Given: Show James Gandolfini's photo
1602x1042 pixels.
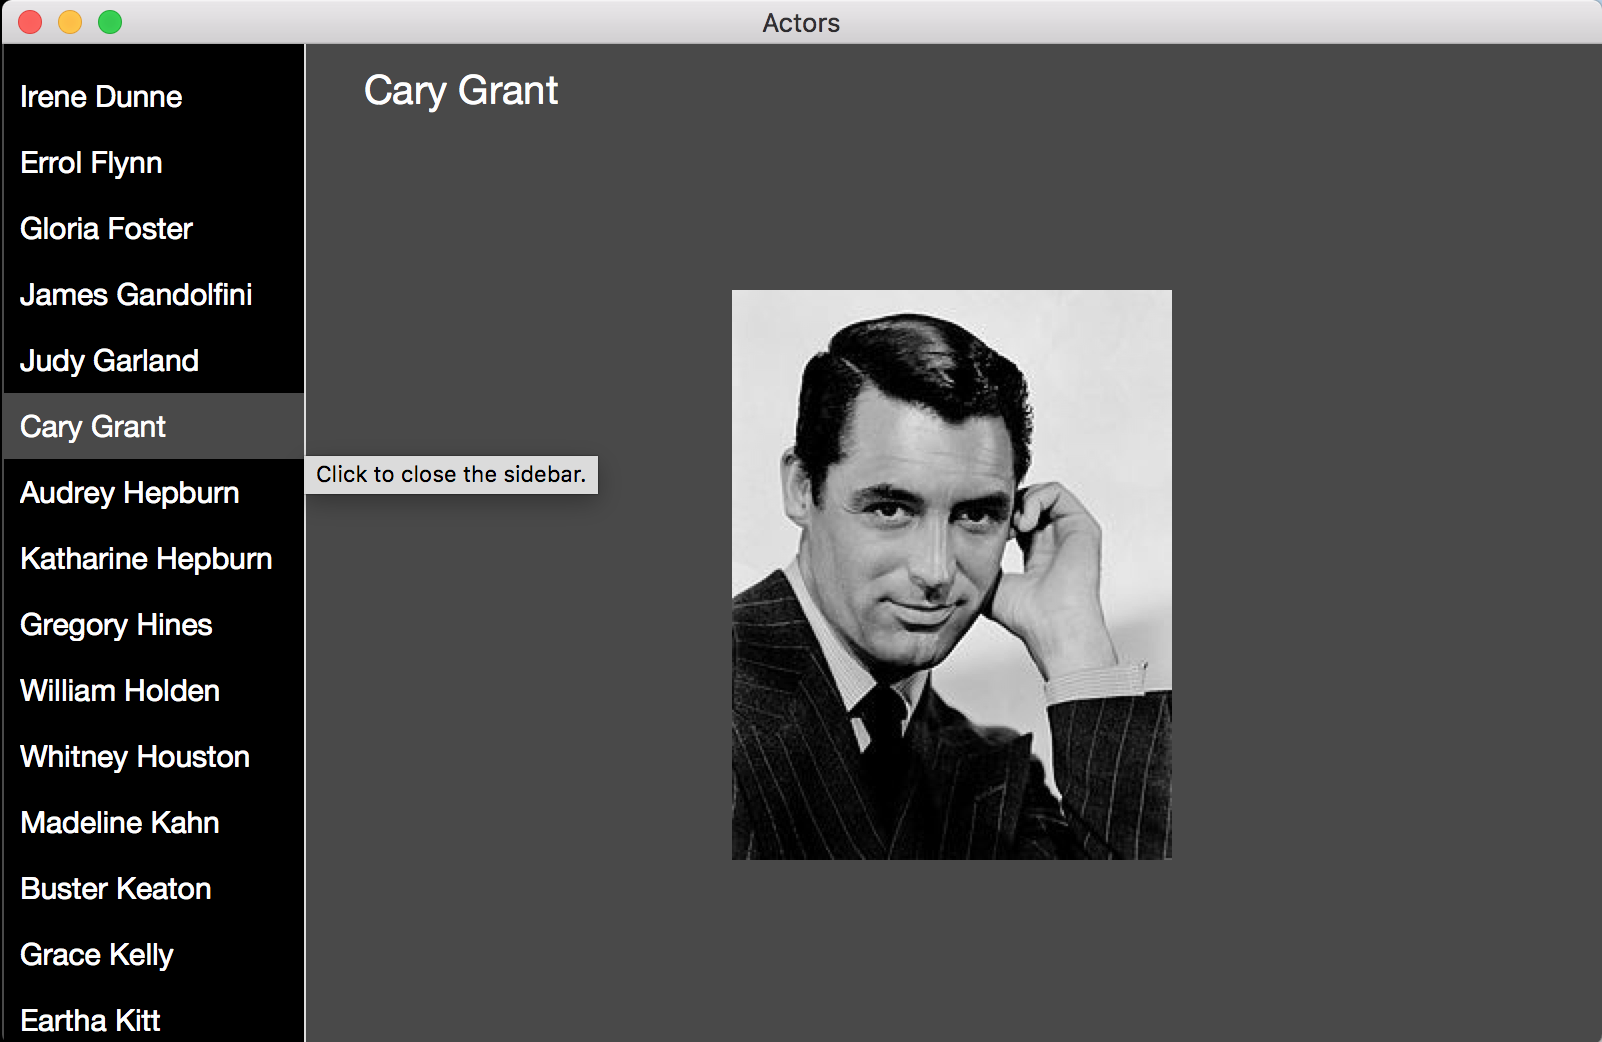Looking at the screenshot, I should pos(136,295).
